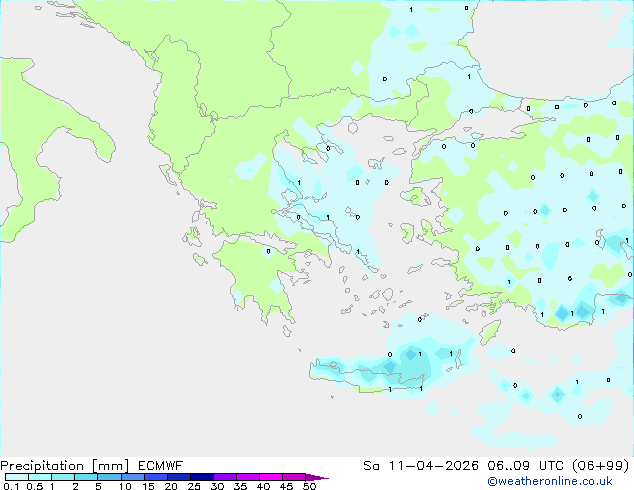This screenshot has width=634, height=490.
Task: Click the "0.5" legend scale value
Action: tap(35, 486)
